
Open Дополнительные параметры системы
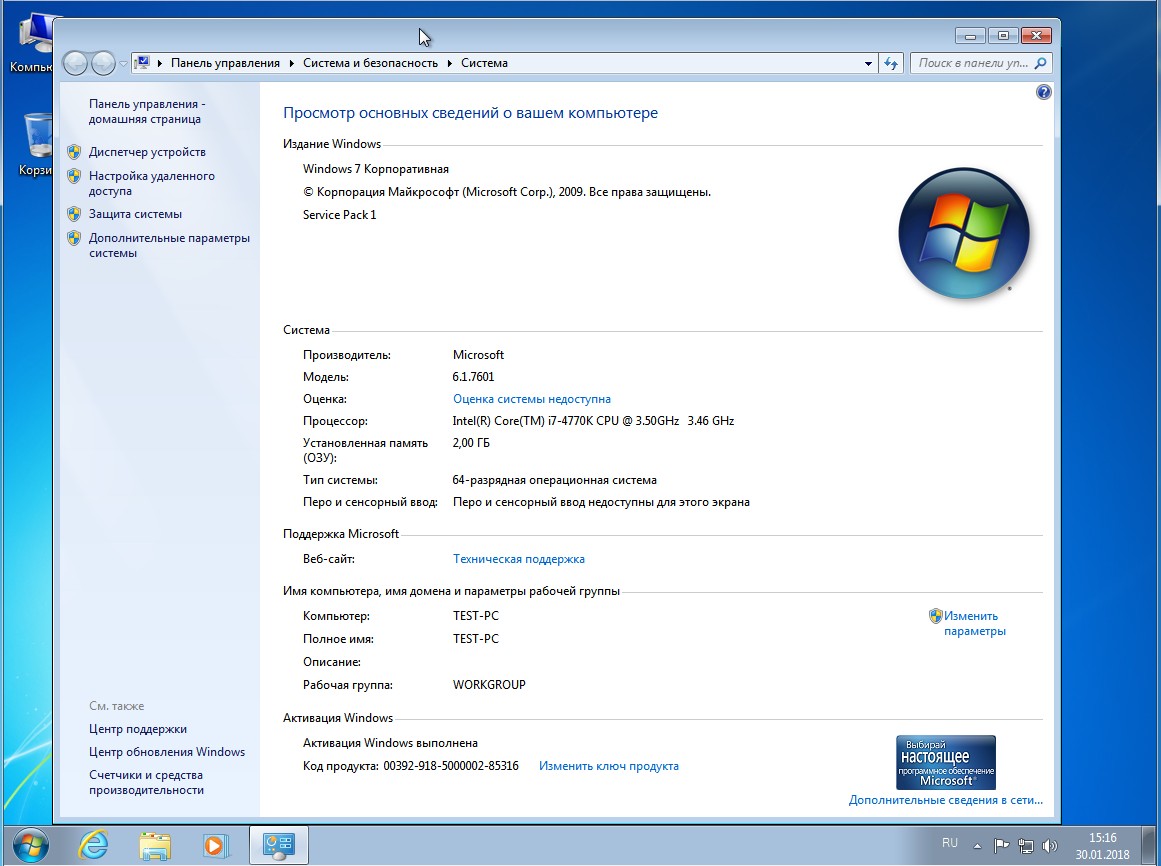coord(170,246)
